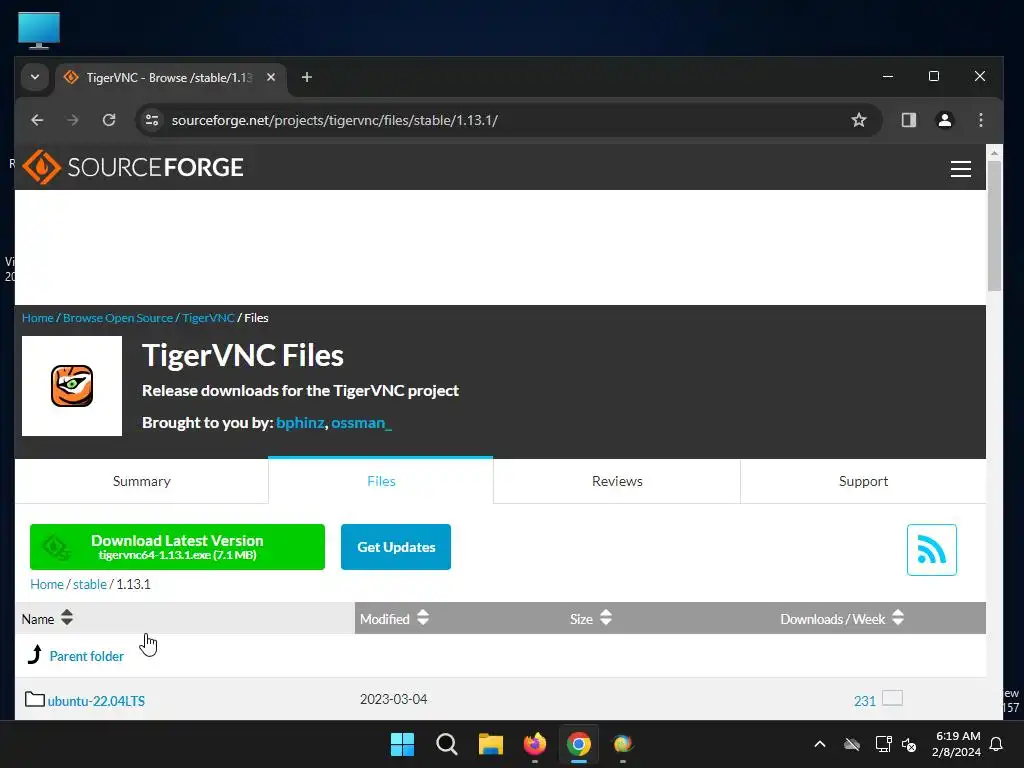Go up to the Parent folder
Viewport: 1024px width, 768px height.
point(86,656)
